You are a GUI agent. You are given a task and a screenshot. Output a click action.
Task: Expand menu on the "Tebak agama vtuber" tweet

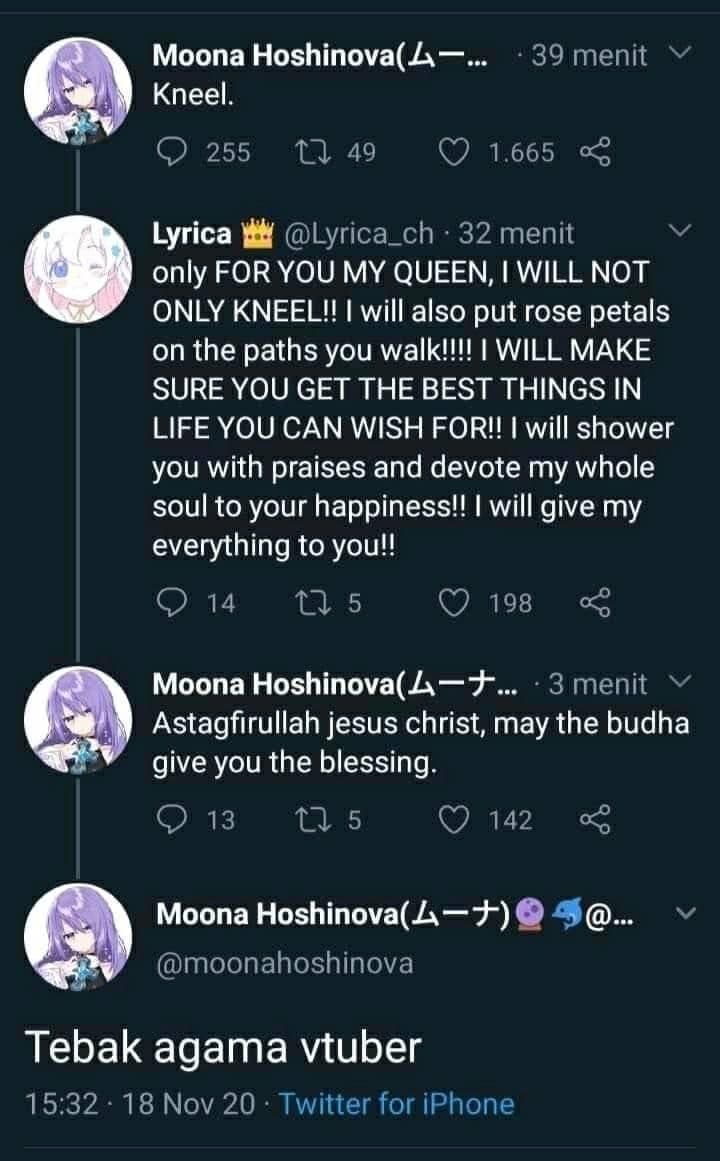point(684,913)
